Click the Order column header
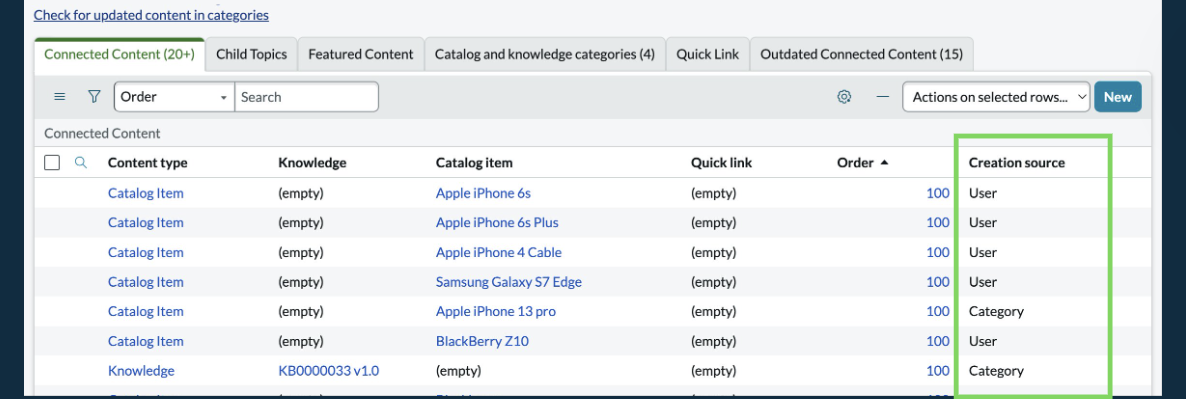Screen dimensions: 1190x399 pos(854,162)
